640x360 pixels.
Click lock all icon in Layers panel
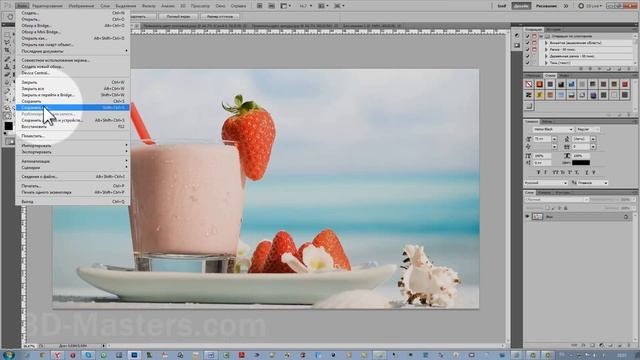(x=566, y=208)
